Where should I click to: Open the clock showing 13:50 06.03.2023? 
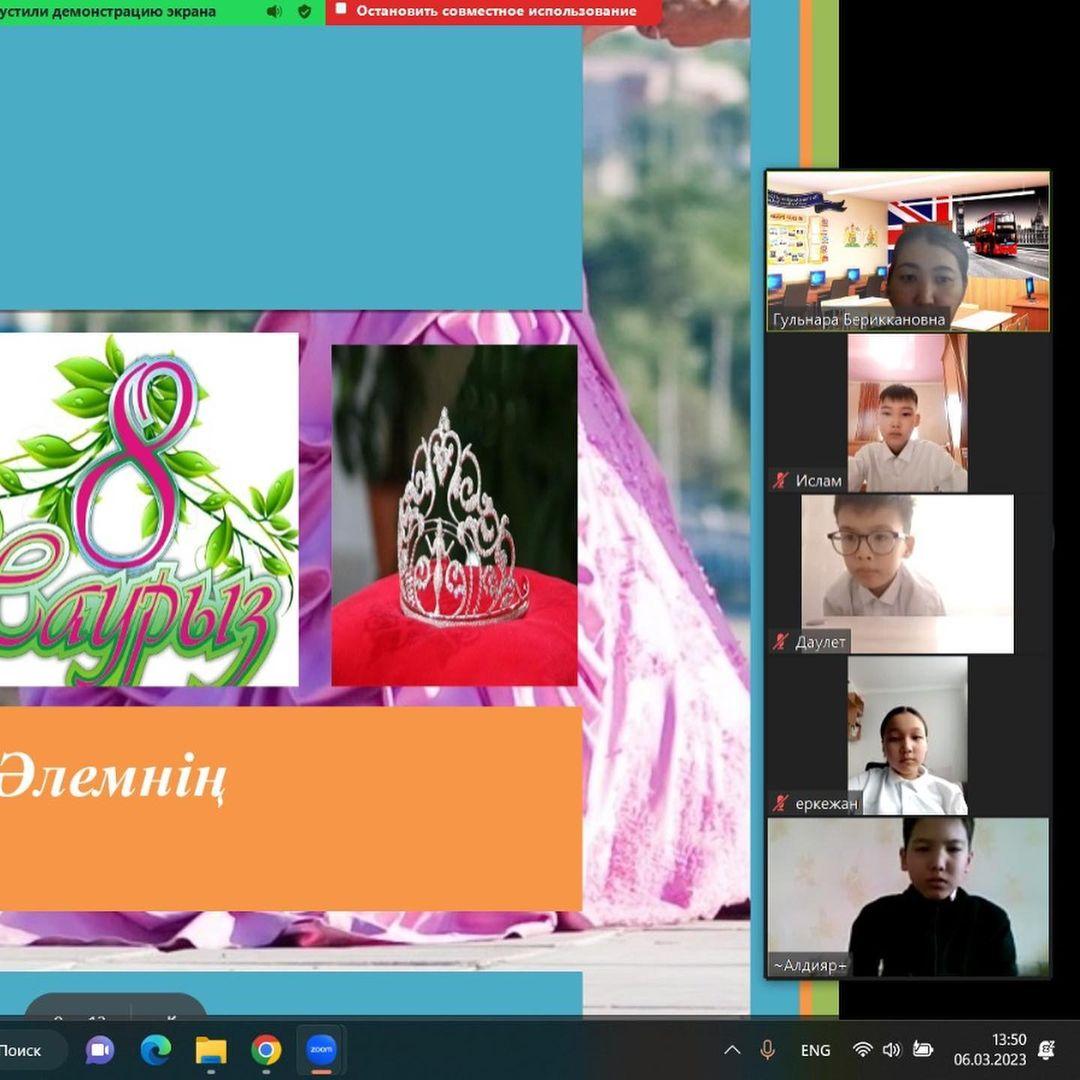coord(990,1049)
